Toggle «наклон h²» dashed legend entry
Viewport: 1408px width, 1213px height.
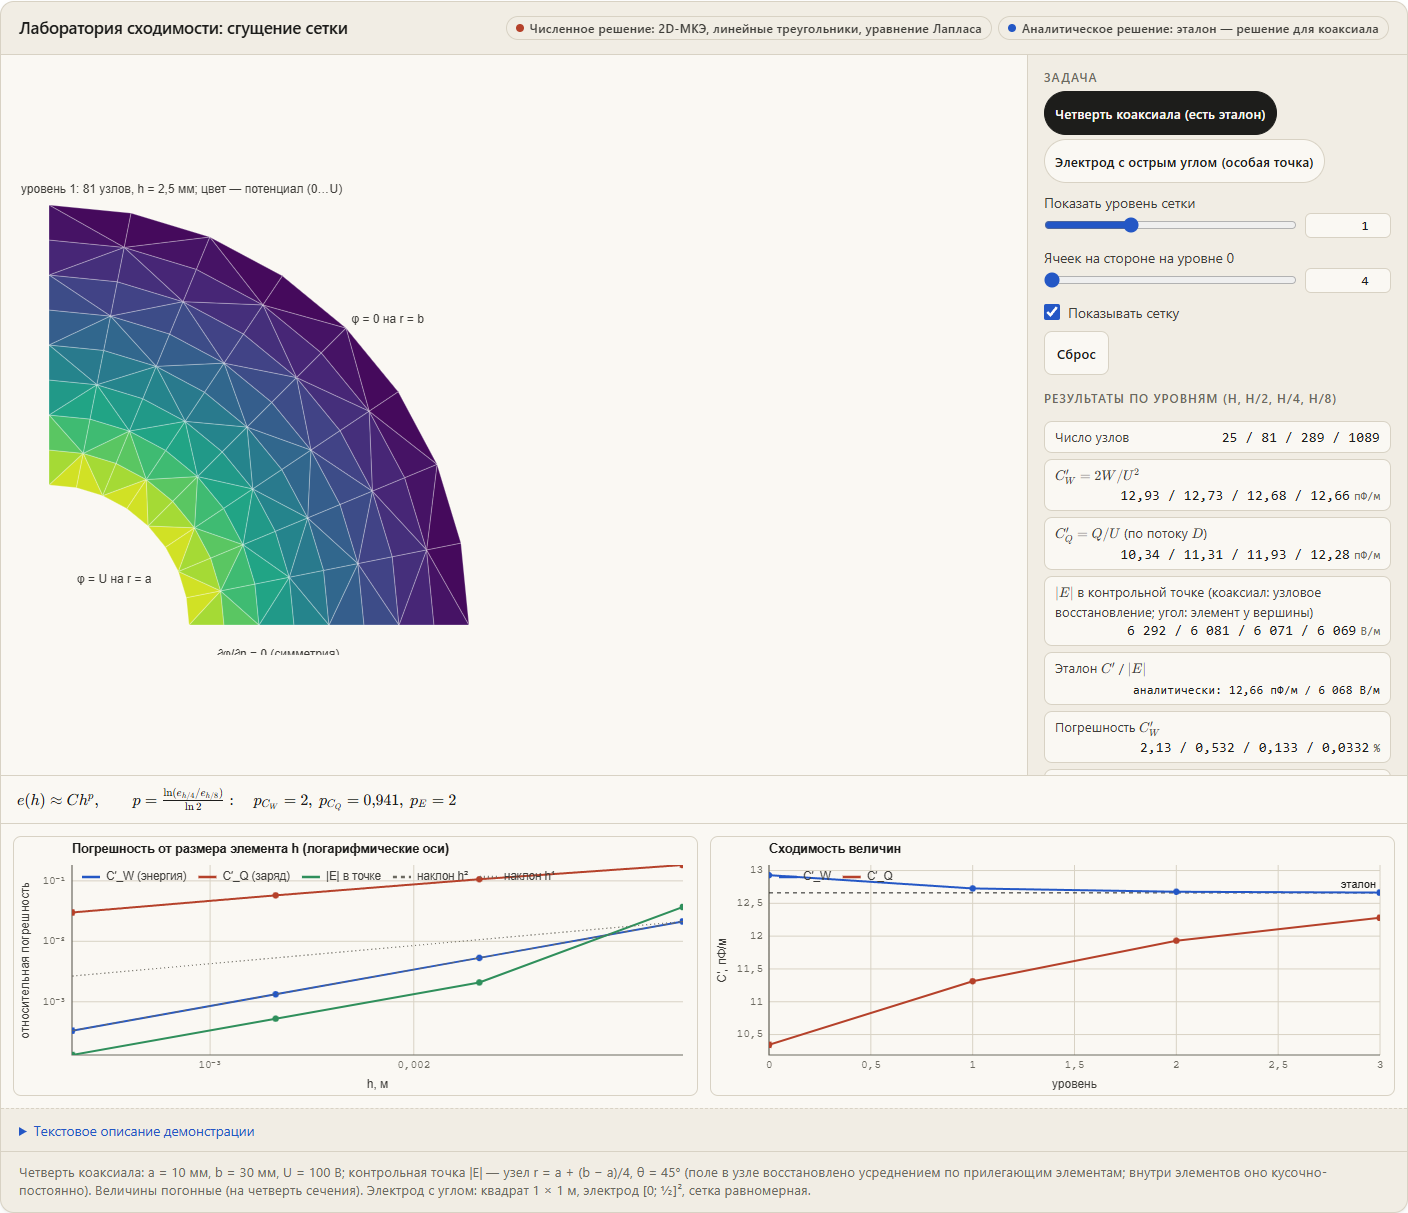click(430, 876)
